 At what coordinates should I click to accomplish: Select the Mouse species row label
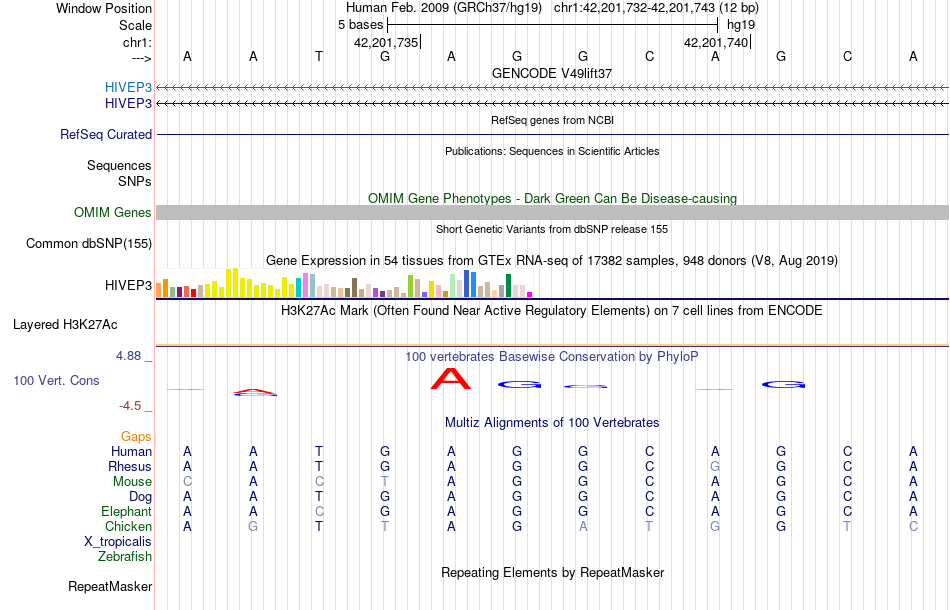[x=132, y=482]
